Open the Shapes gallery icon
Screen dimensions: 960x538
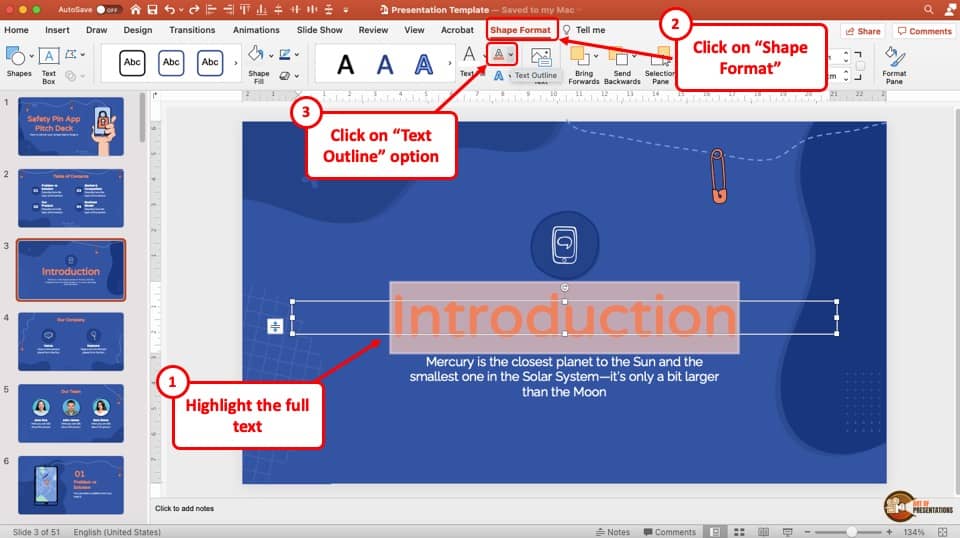click(x=15, y=56)
